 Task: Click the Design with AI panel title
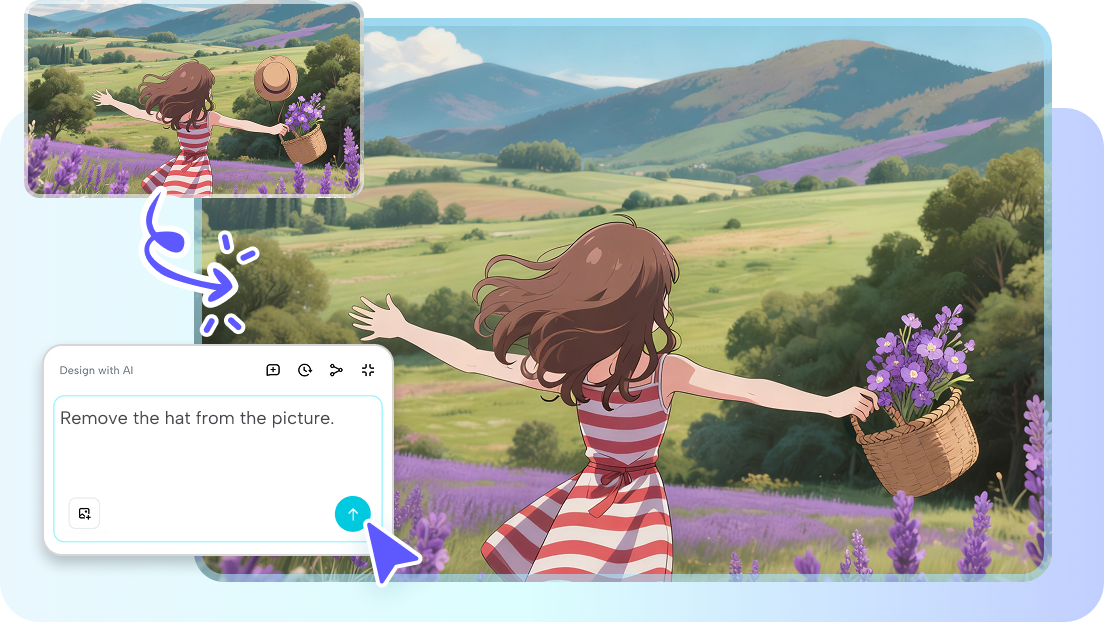95,370
